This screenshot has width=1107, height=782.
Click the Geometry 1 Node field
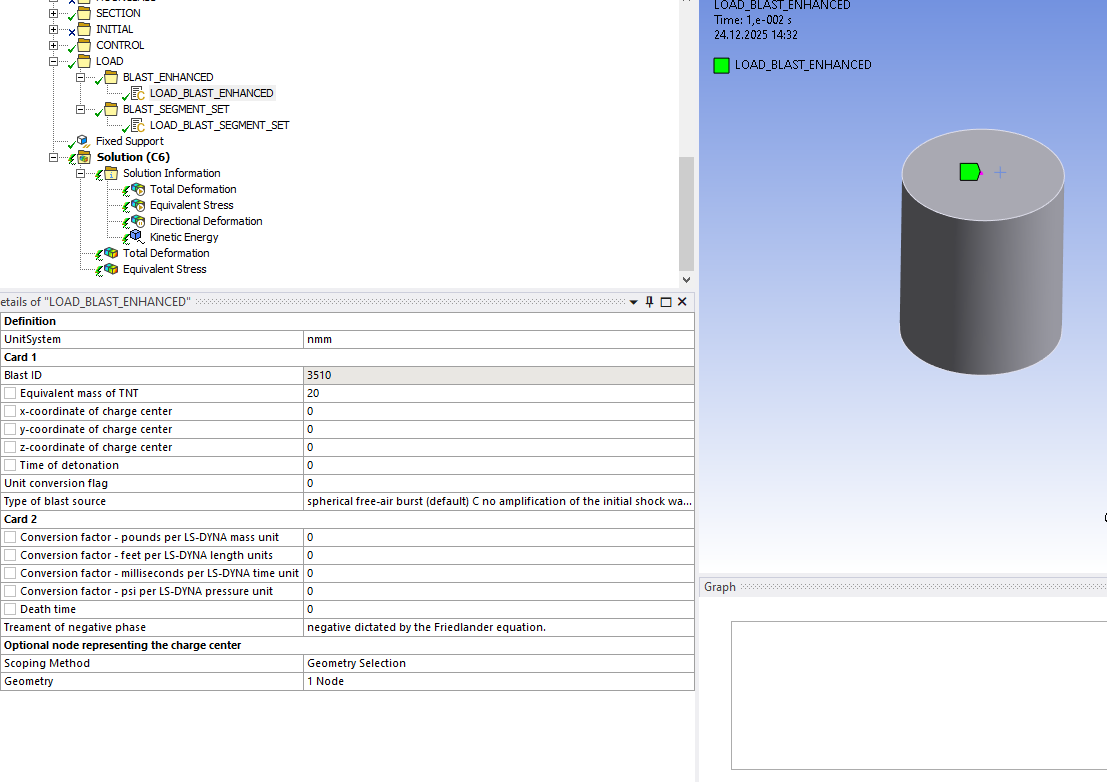click(x=498, y=681)
